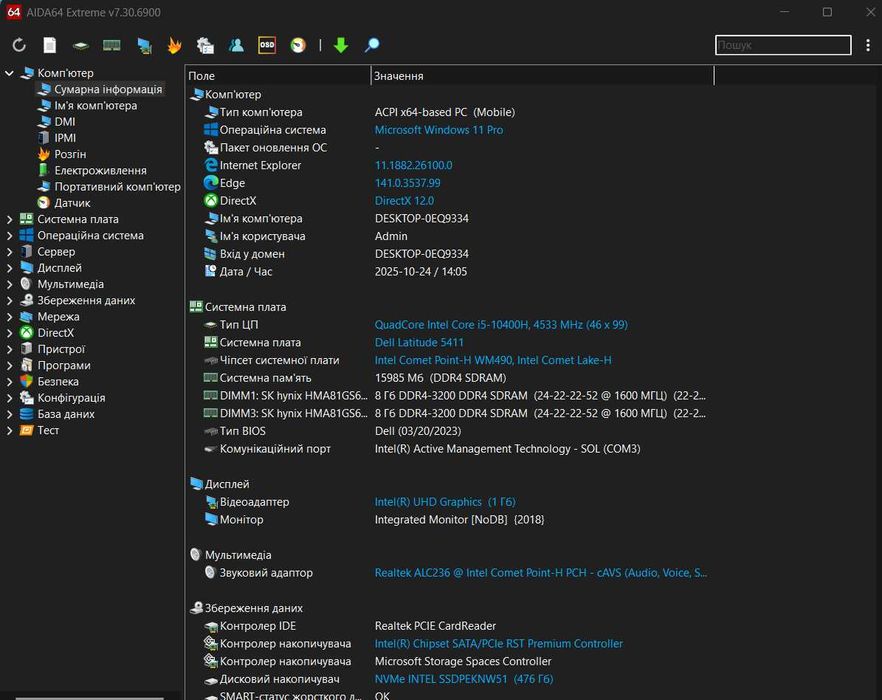
Task: Open the Edge version 141.0.3537.99 link
Action: tap(408, 183)
